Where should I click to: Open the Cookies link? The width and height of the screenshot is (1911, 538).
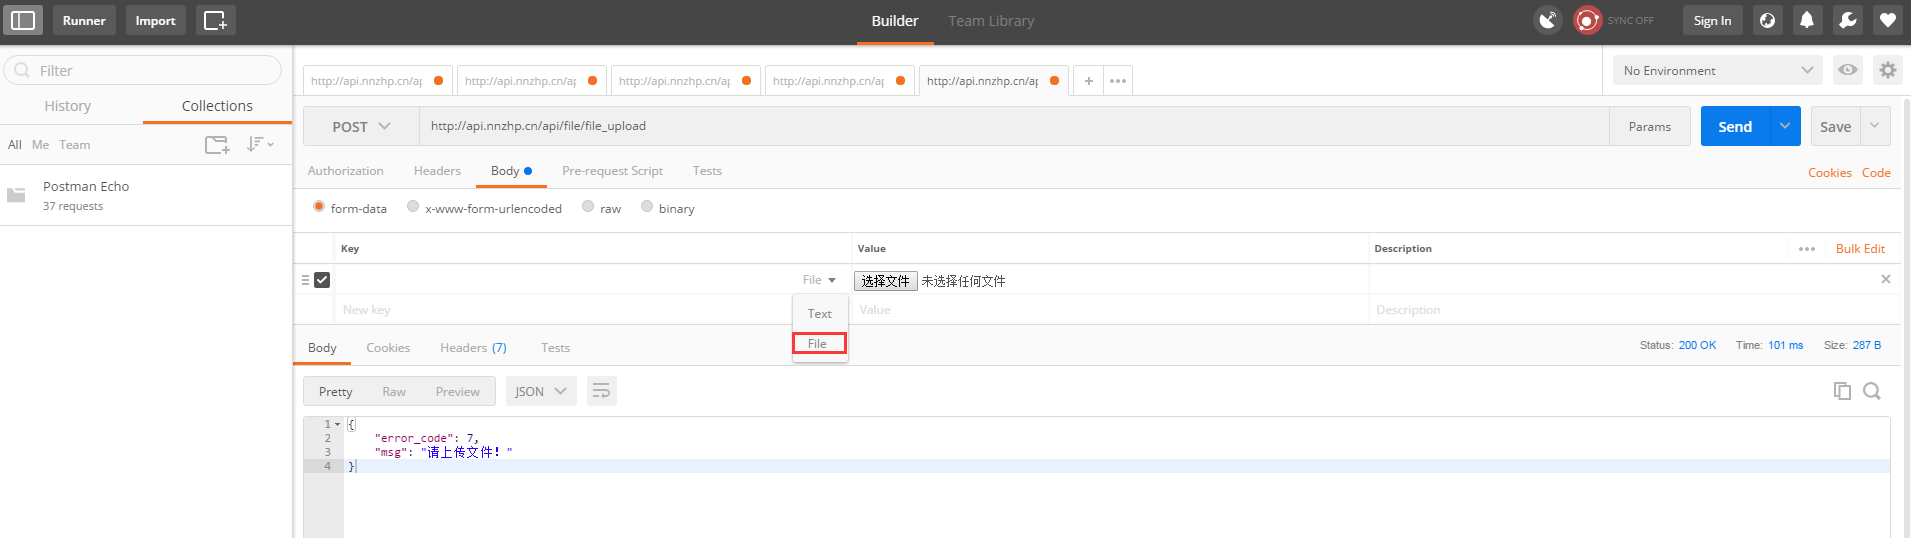coord(1829,173)
